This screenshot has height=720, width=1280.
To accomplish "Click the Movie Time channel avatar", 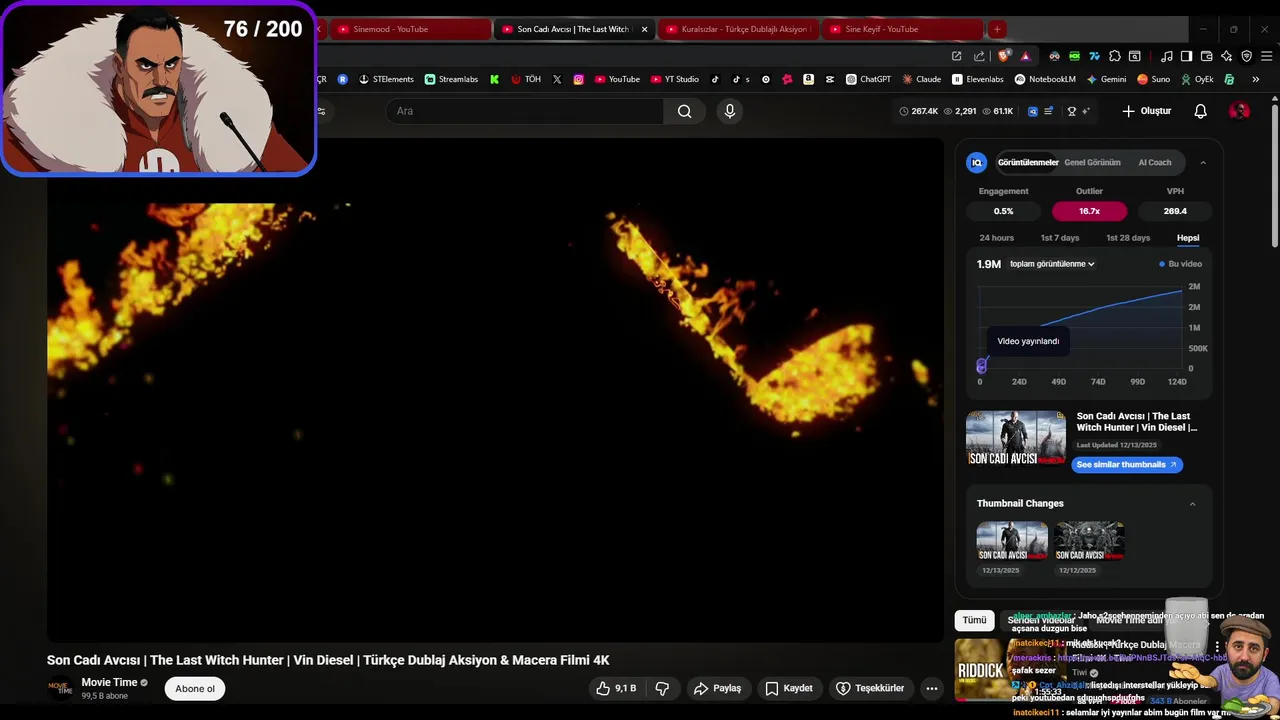I will coord(61,688).
